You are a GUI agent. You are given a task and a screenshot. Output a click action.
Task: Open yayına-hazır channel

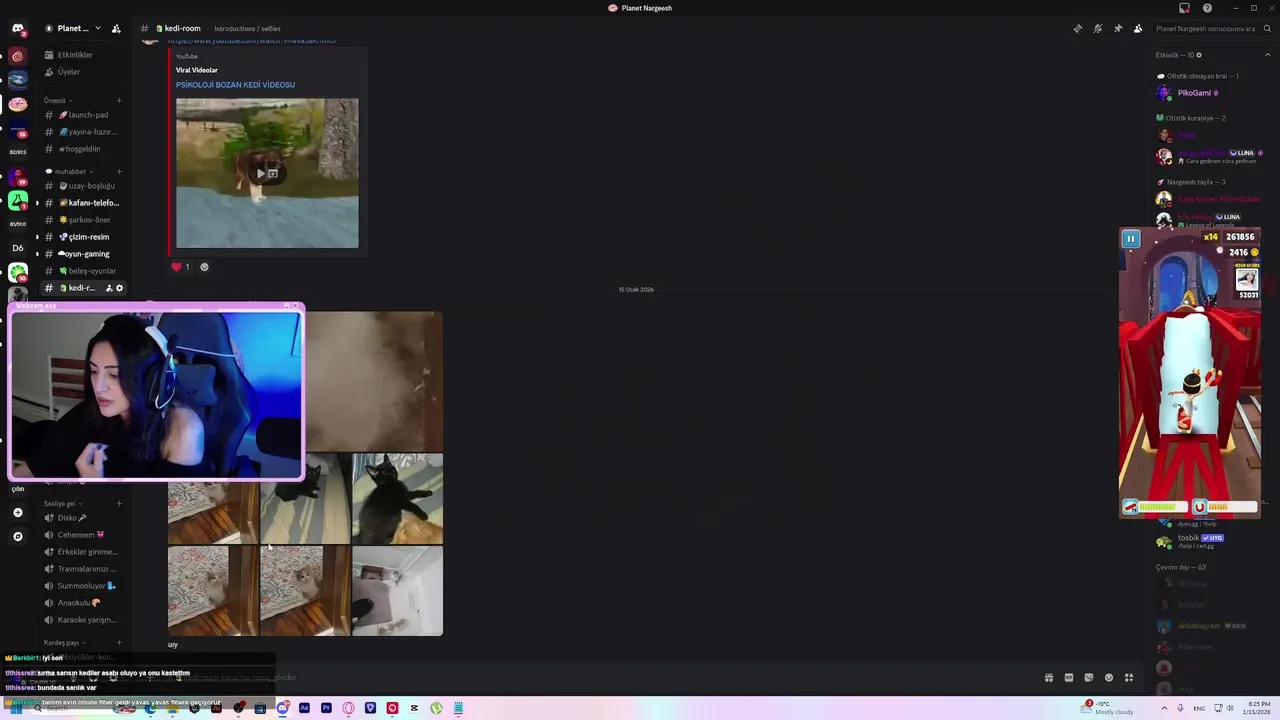point(83,132)
